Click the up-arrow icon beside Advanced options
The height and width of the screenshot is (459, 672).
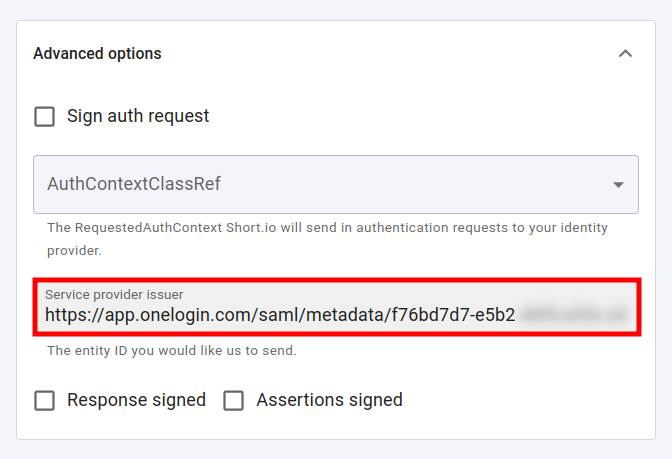[x=625, y=54]
